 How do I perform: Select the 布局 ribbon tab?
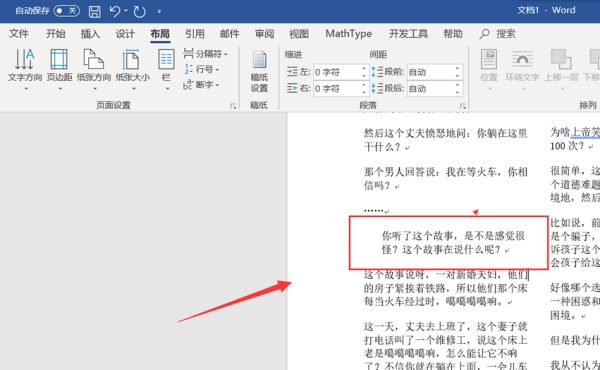160,34
